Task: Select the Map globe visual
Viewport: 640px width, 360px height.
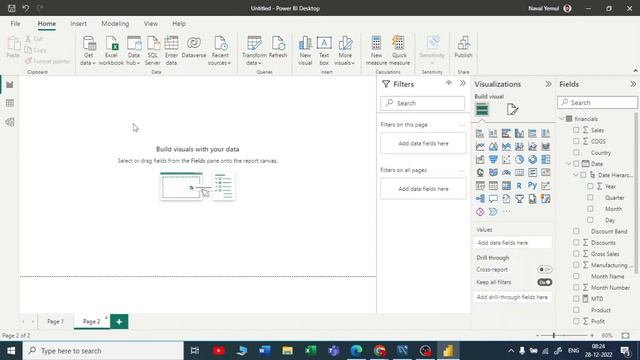Action: (x=480, y=173)
